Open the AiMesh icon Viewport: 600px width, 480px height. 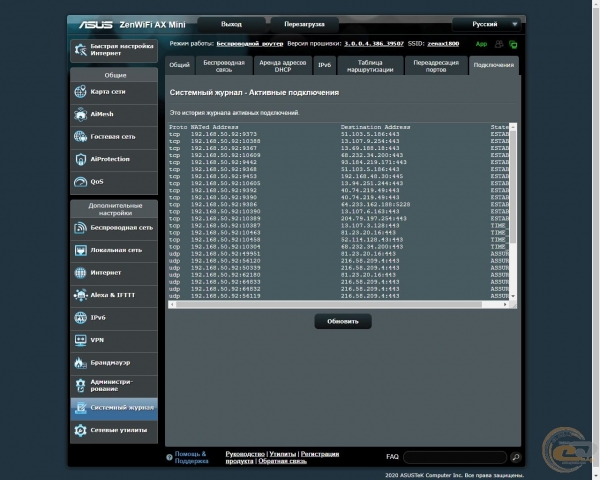[80, 114]
